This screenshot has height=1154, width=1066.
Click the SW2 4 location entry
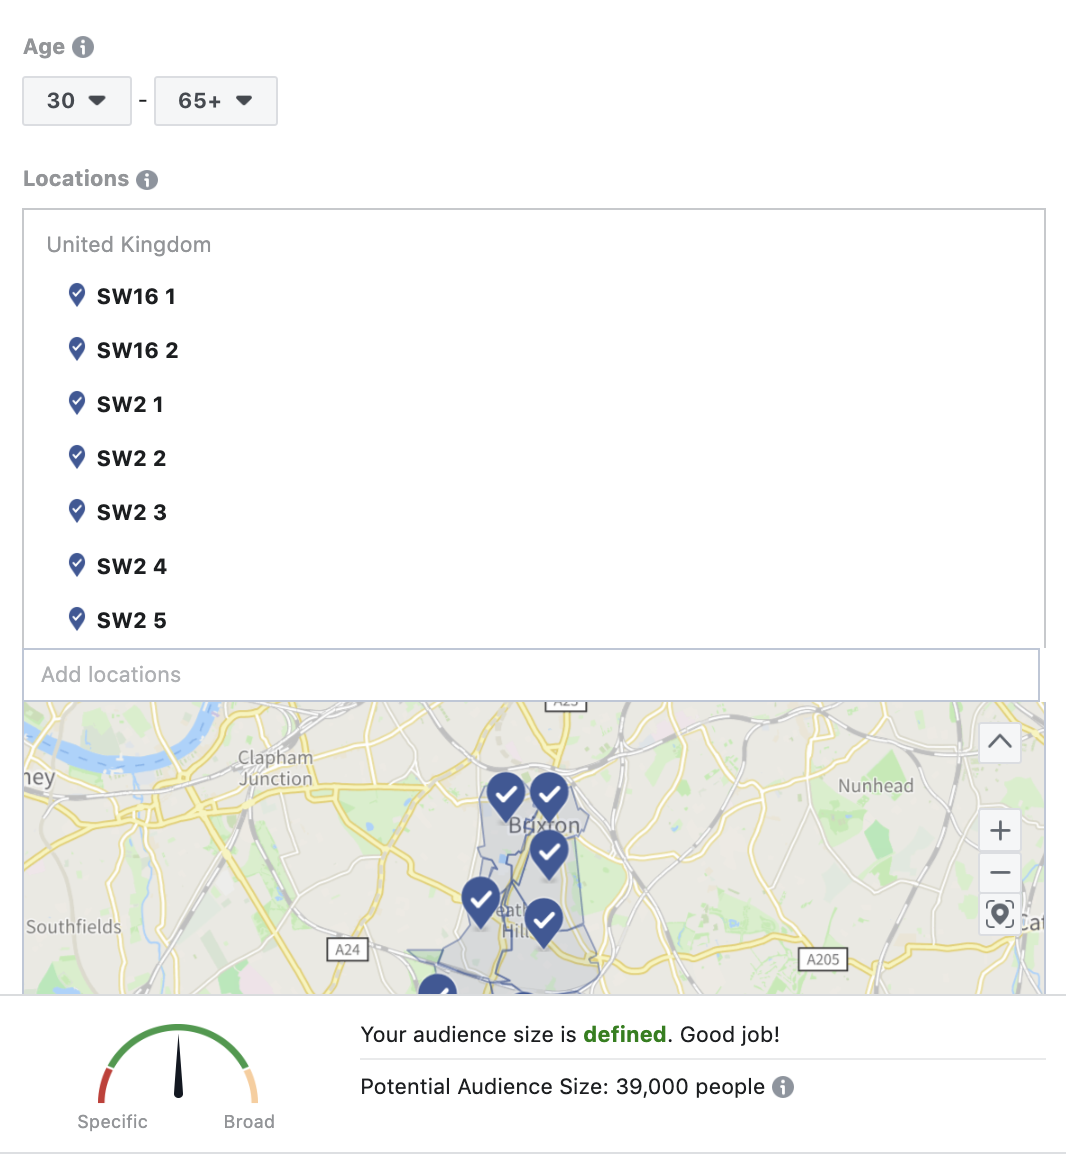[132, 566]
